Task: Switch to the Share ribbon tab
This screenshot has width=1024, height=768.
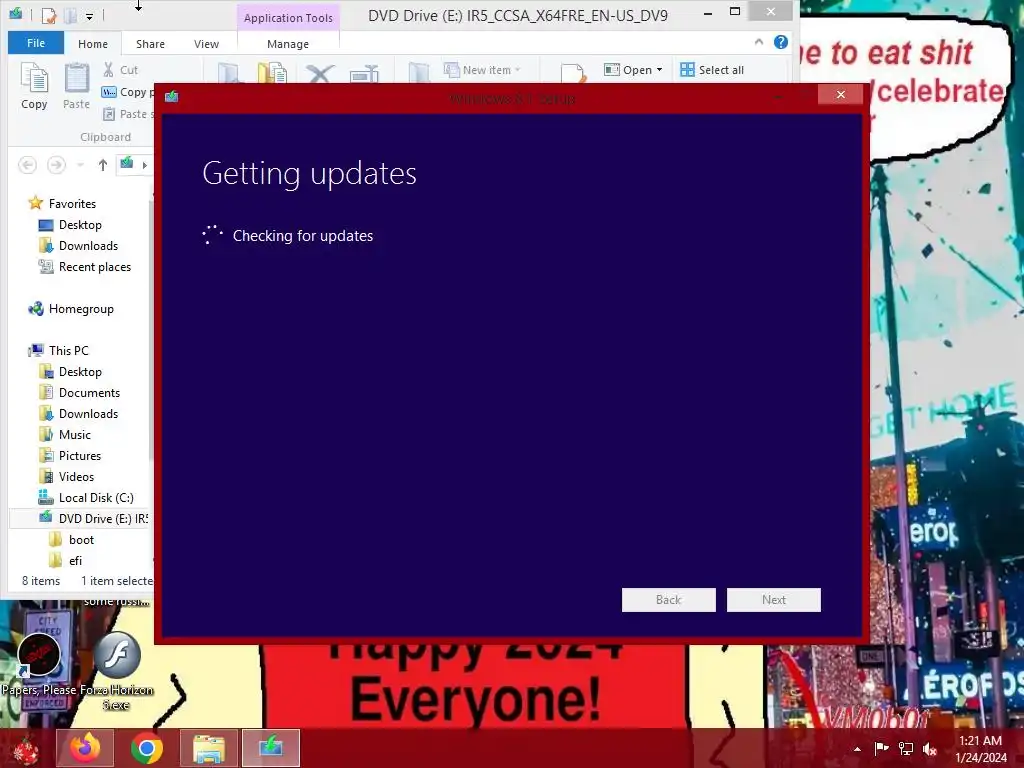Action: [150, 44]
